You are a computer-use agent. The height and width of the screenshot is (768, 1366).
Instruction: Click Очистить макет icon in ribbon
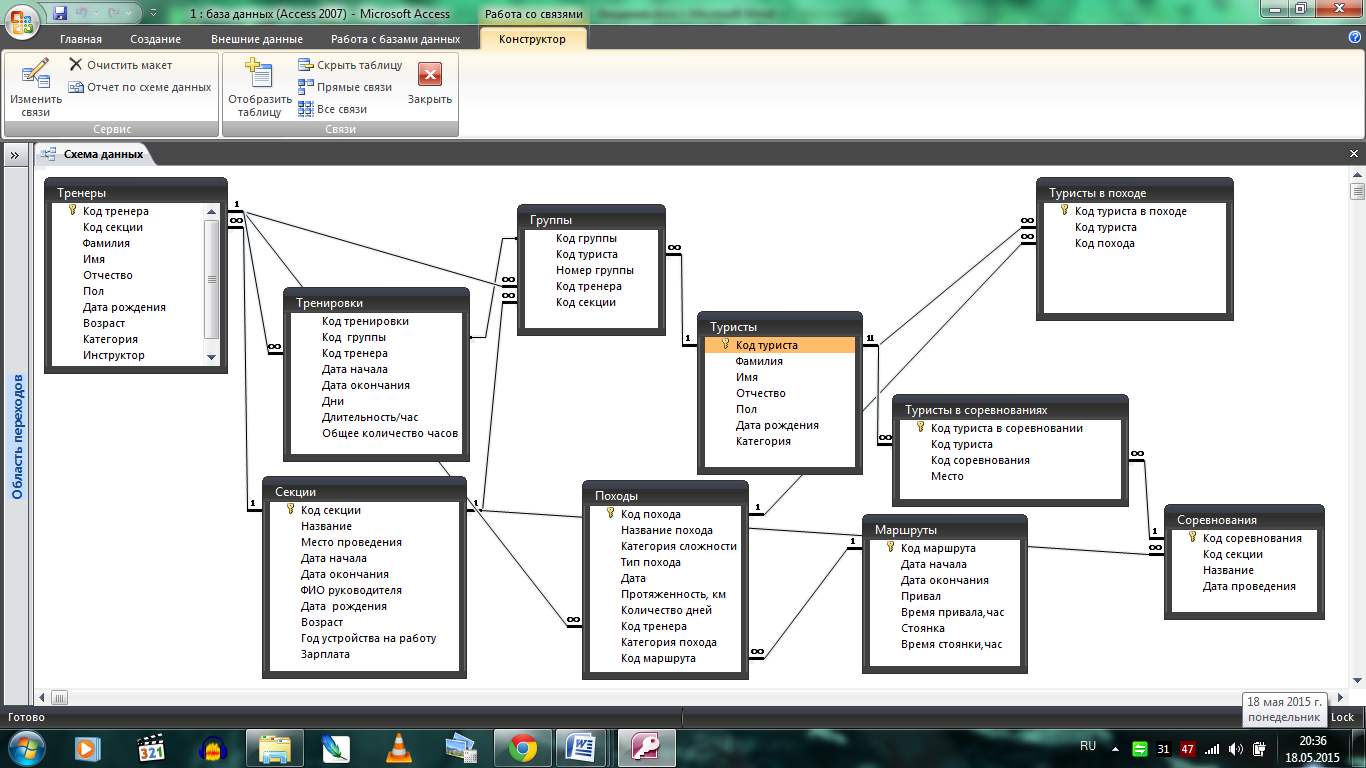point(76,65)
